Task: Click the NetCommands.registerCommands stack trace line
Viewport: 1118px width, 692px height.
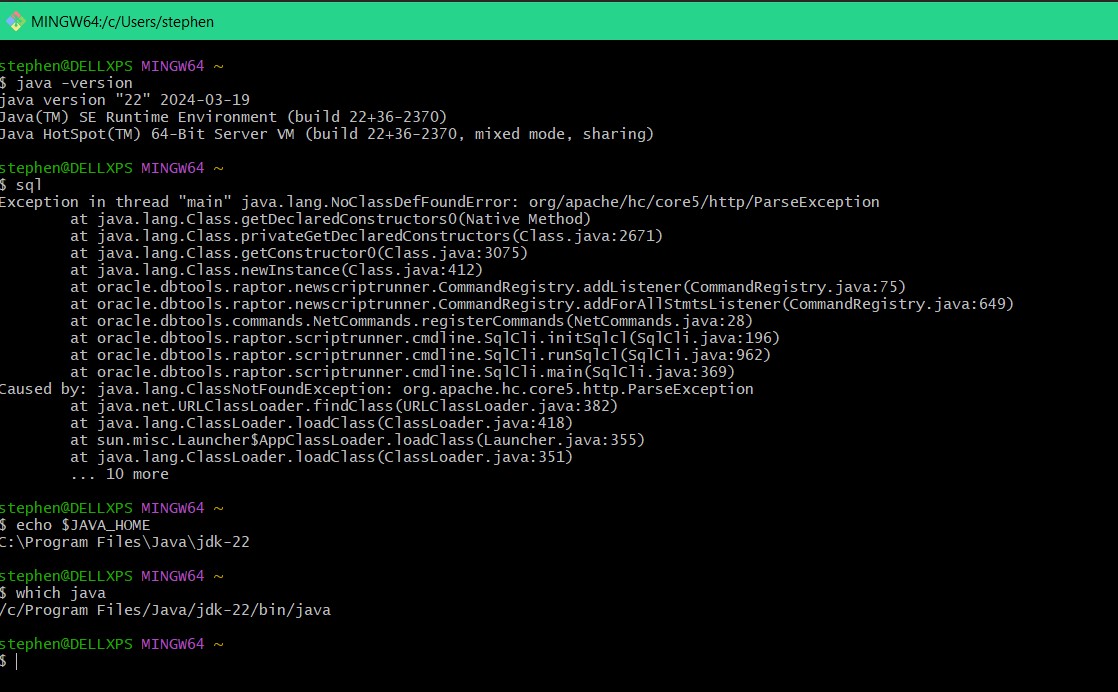Action: tap(411, 321)
